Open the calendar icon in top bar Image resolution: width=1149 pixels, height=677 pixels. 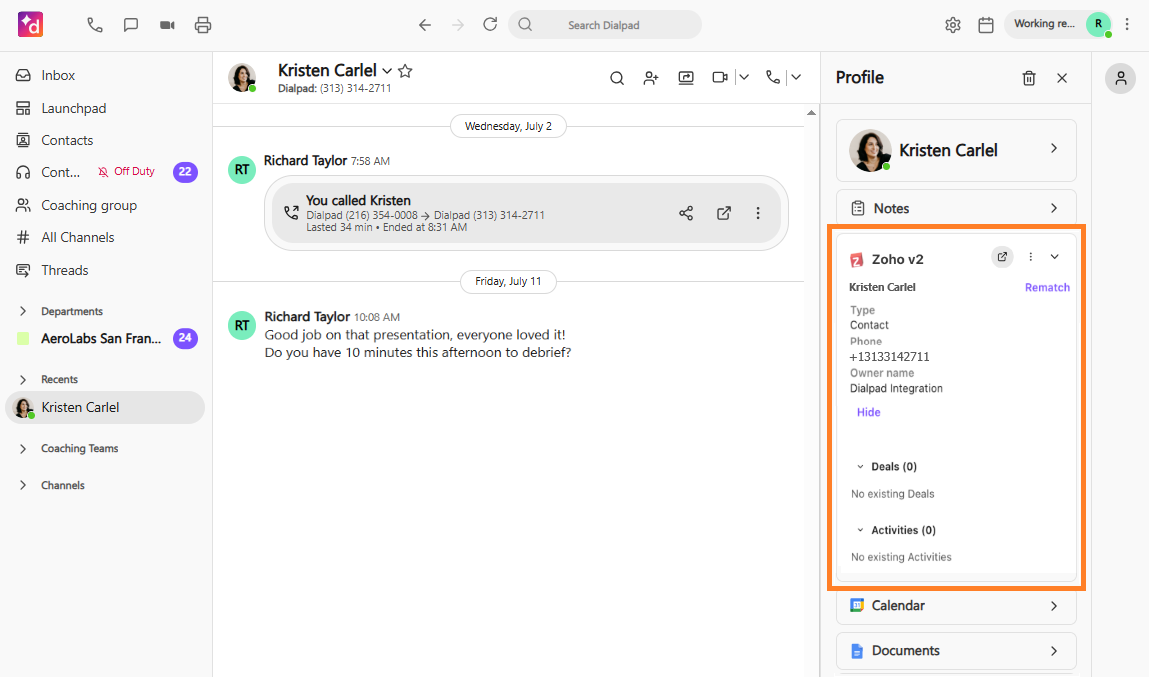pos(986,25)
